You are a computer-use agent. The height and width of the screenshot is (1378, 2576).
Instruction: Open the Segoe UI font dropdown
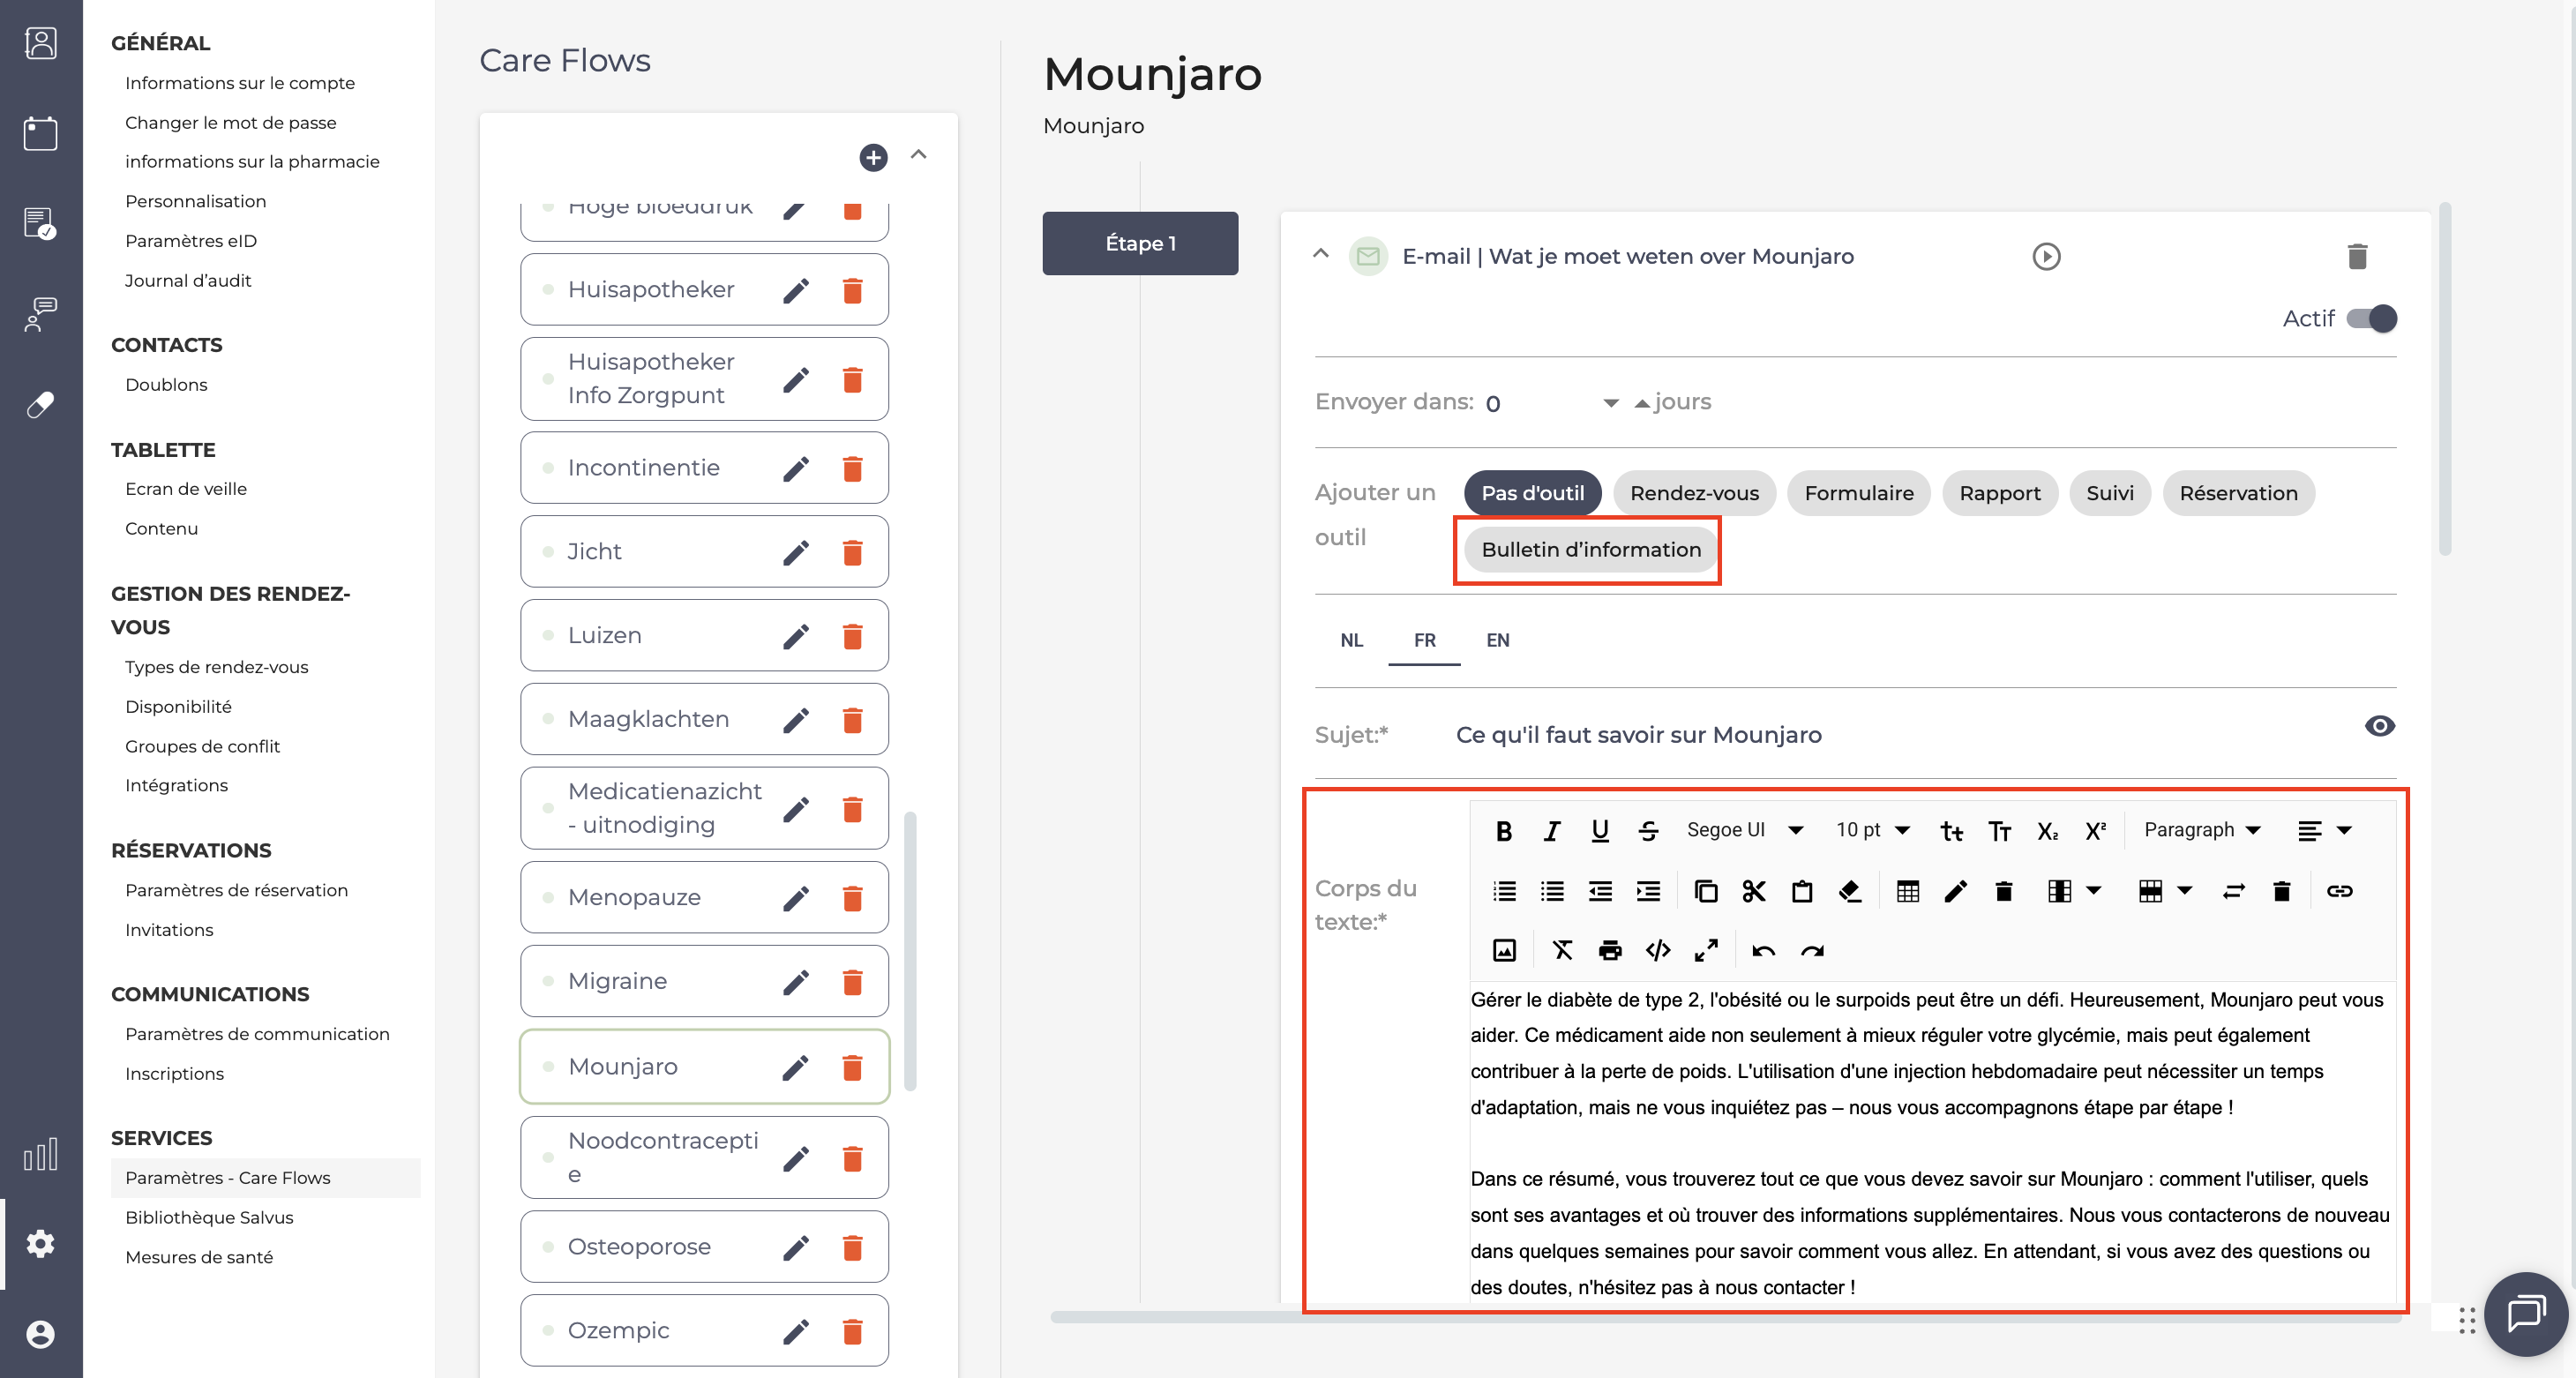click(1745, 830)
